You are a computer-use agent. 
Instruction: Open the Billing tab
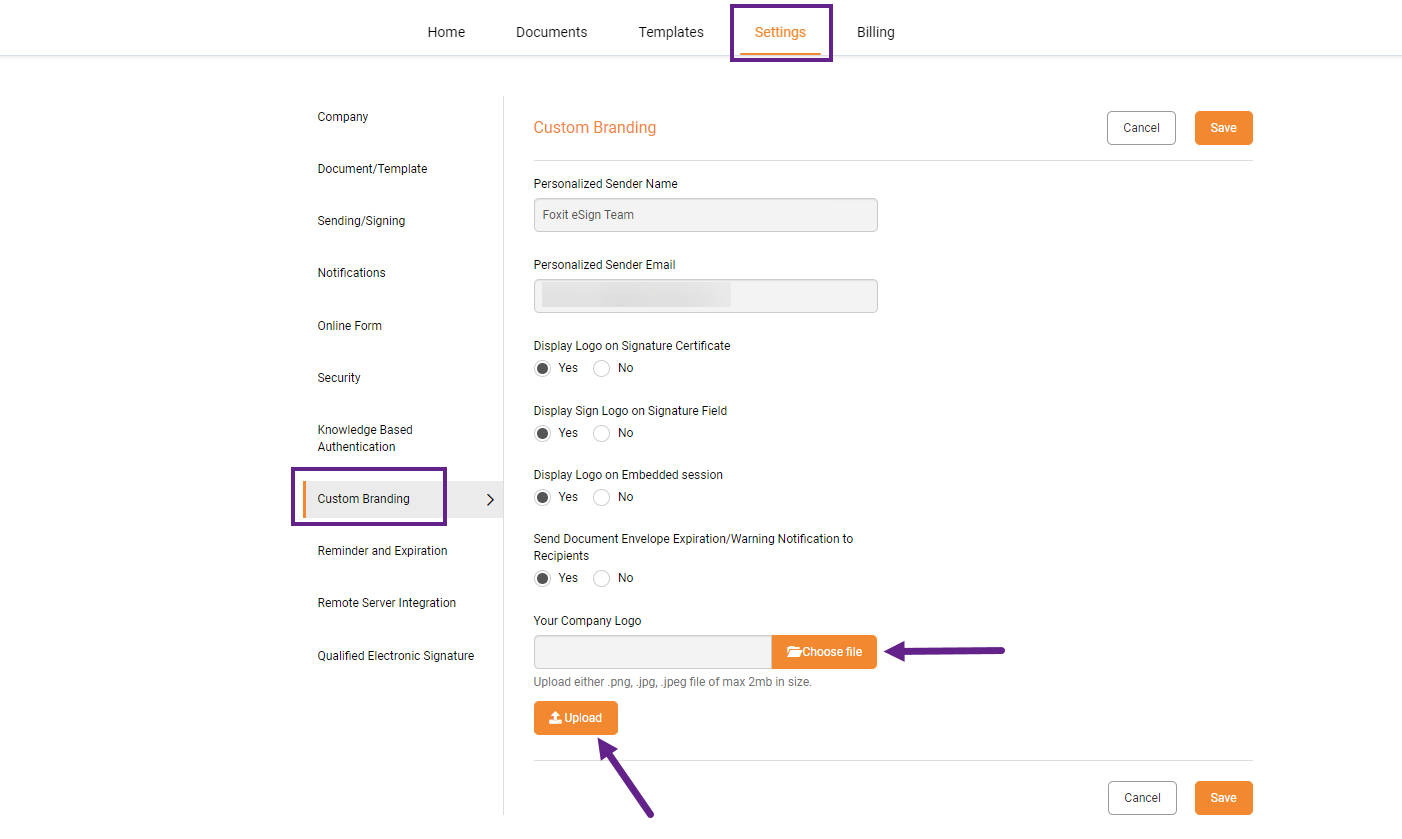(x=875, y=32)
